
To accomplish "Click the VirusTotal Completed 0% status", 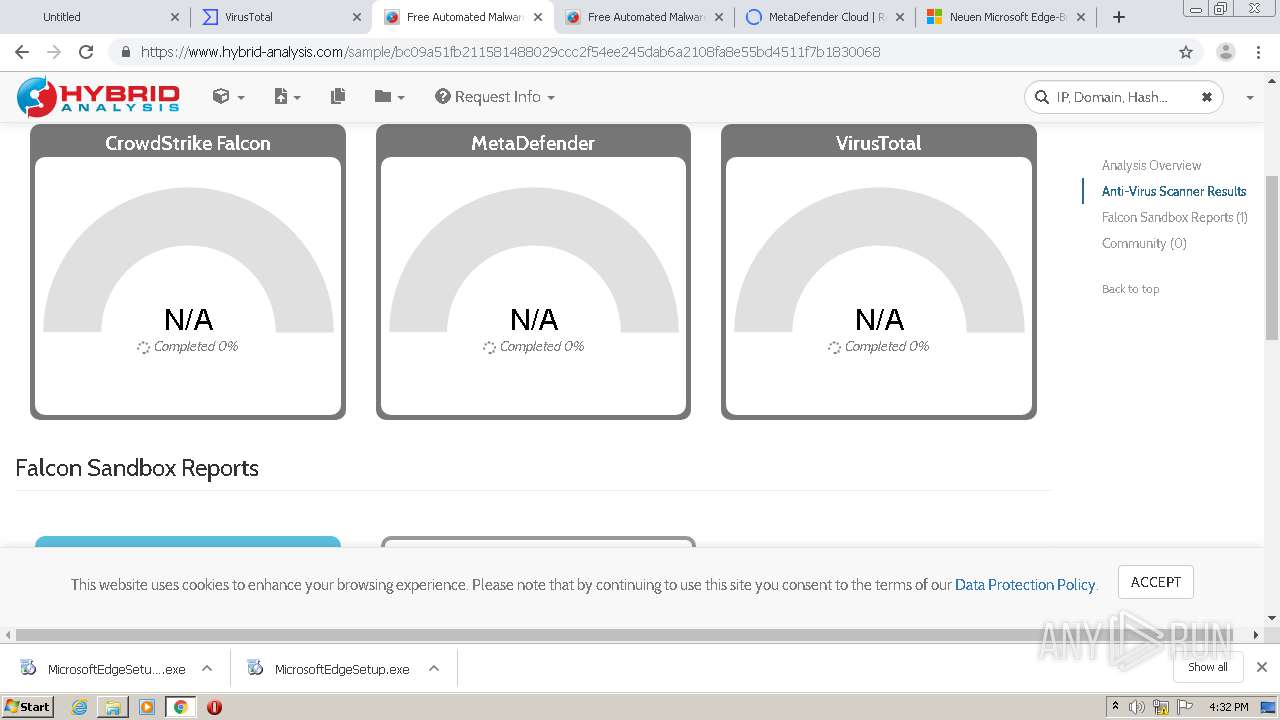I will click(879, 347).
